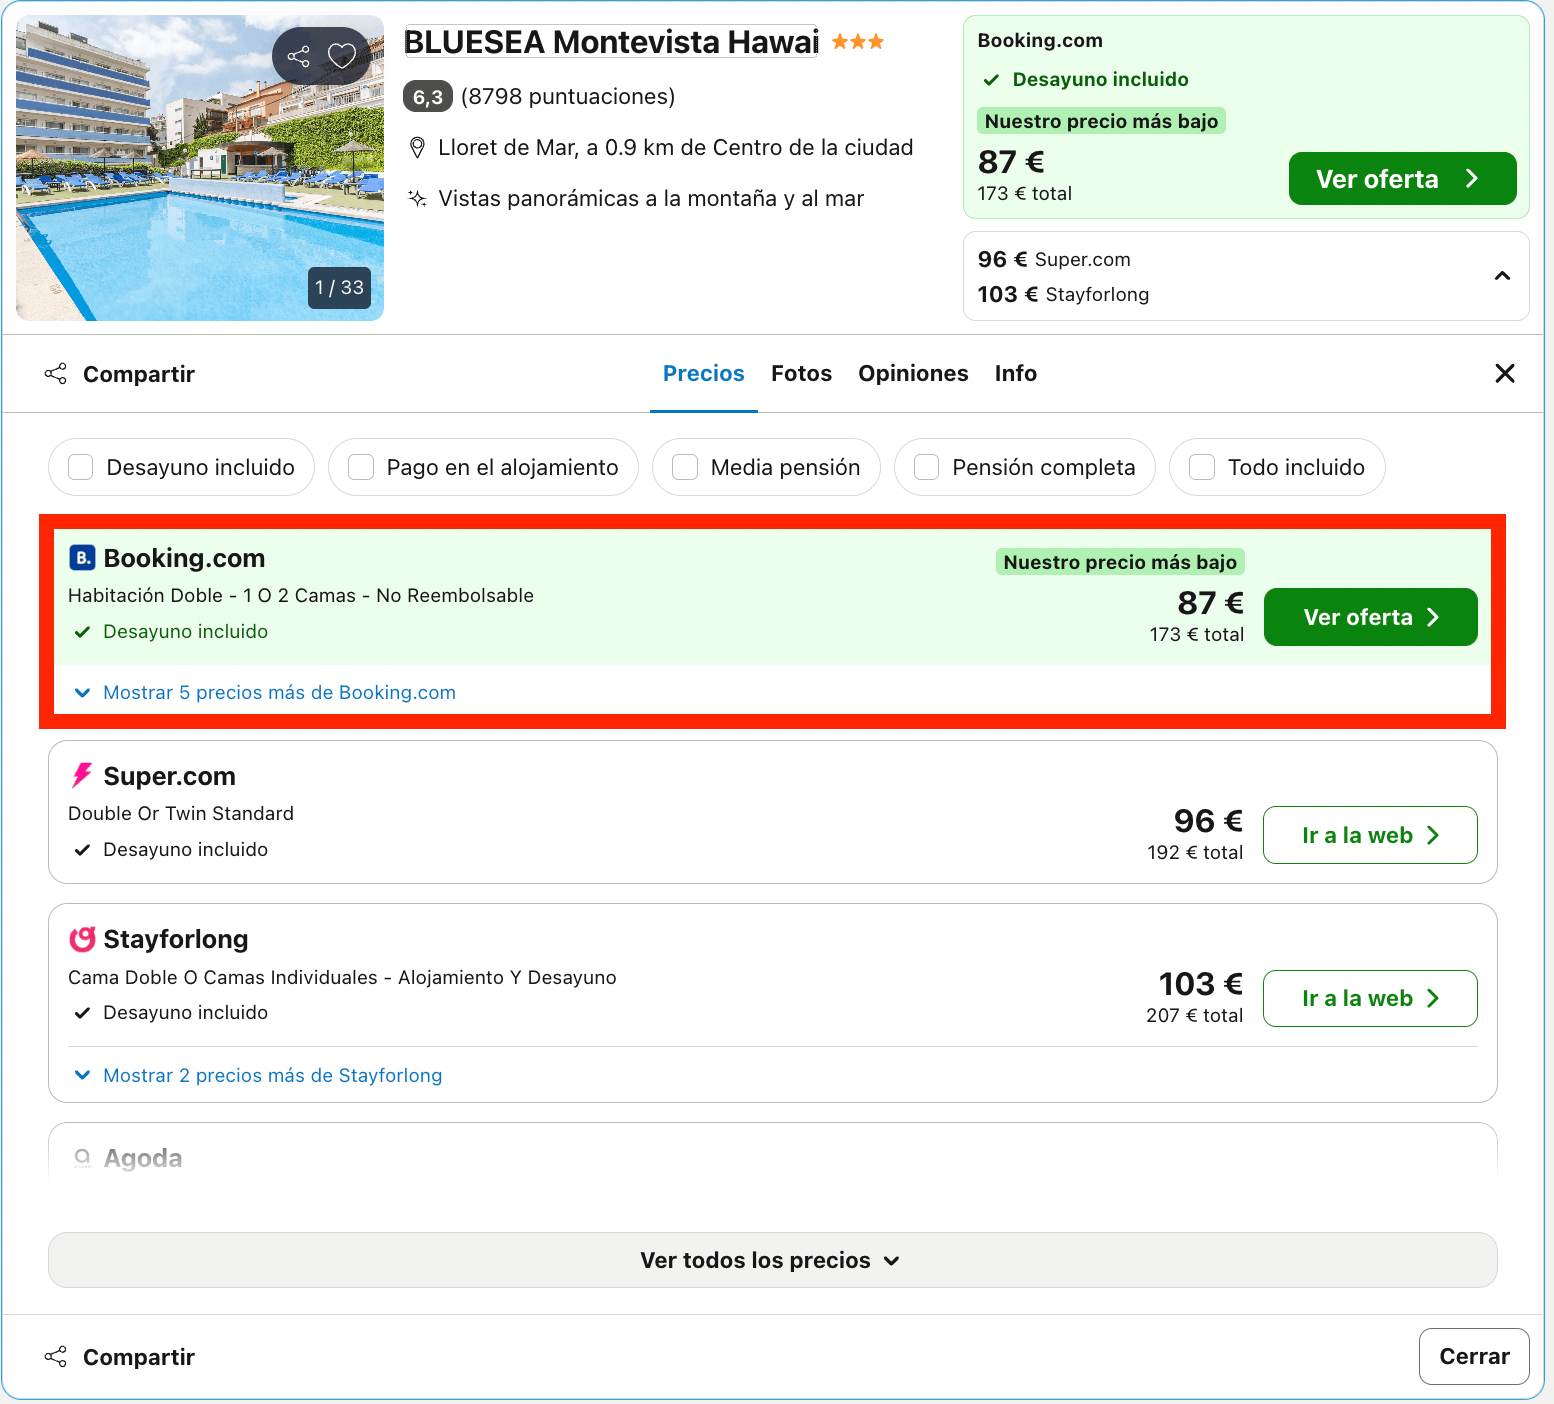
Task: Open the Opiniones tab
Action: coord(913,373)
